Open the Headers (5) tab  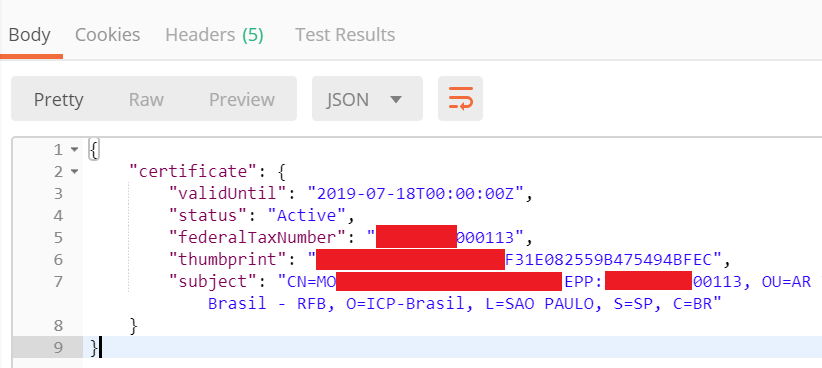click(214, 35)
